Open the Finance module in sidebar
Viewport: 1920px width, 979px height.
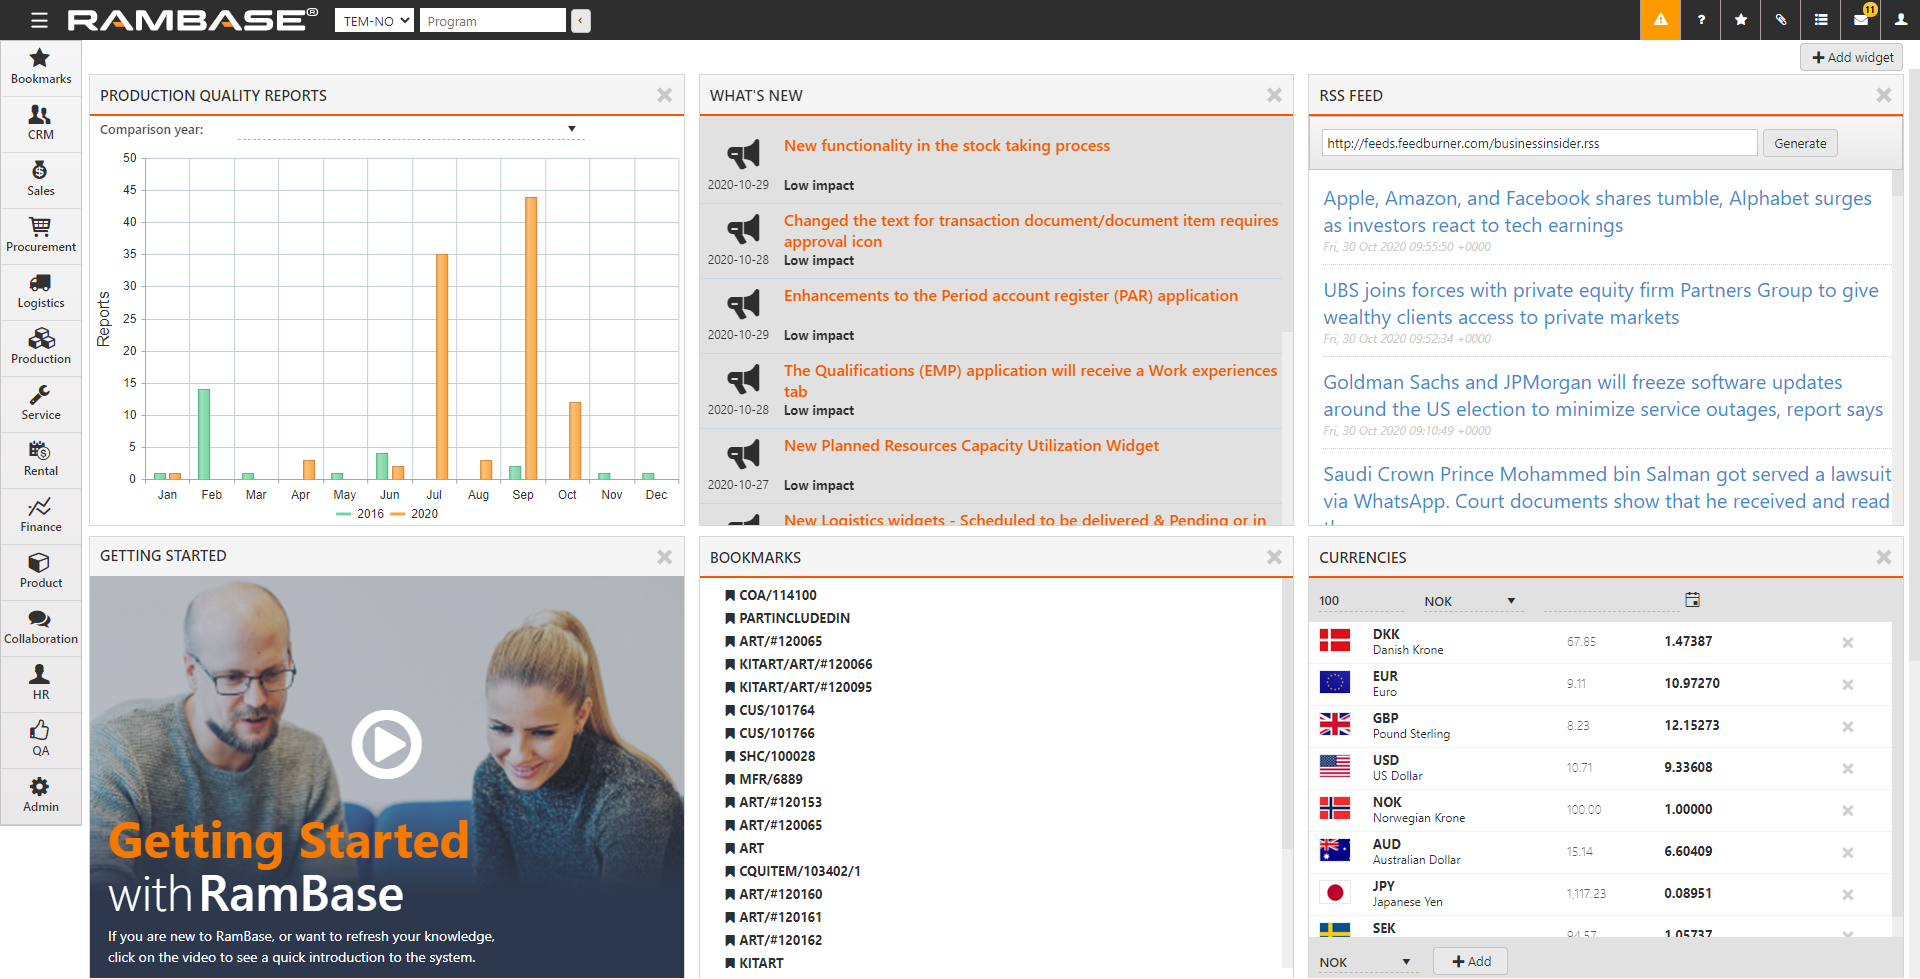(41, 515)
